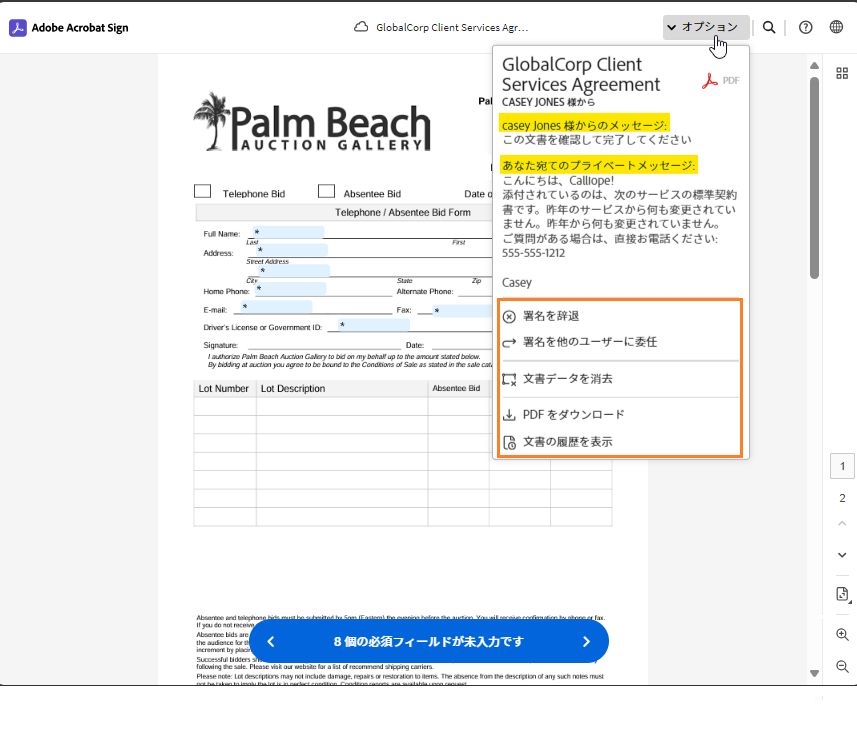Click the Home Phone input field
The width and height of the screenshot is (857, 741).
tap(291, 289)
